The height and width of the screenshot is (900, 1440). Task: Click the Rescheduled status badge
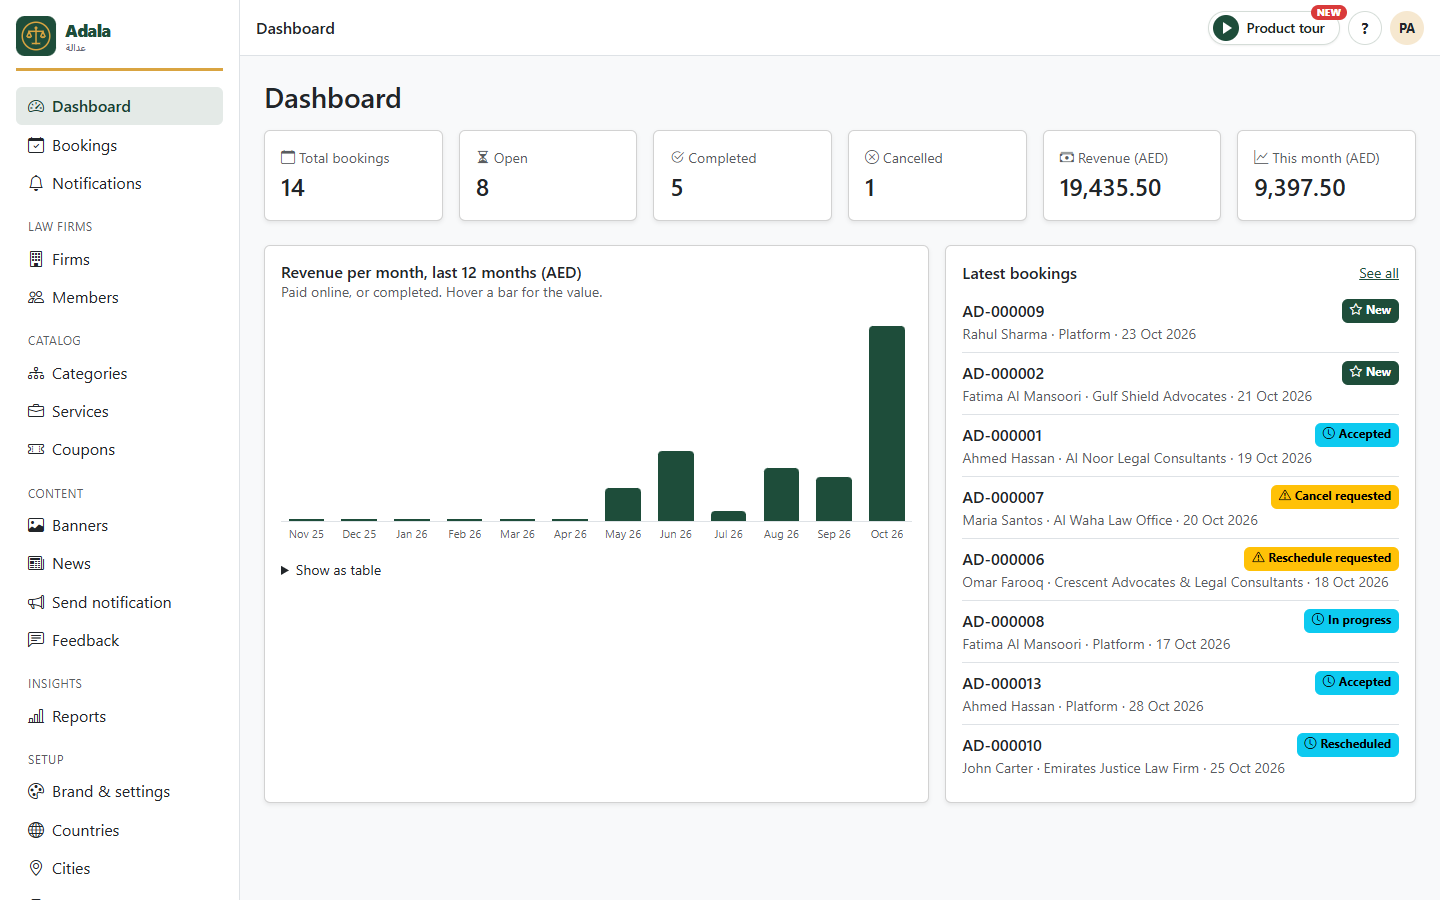(1348, 744)
